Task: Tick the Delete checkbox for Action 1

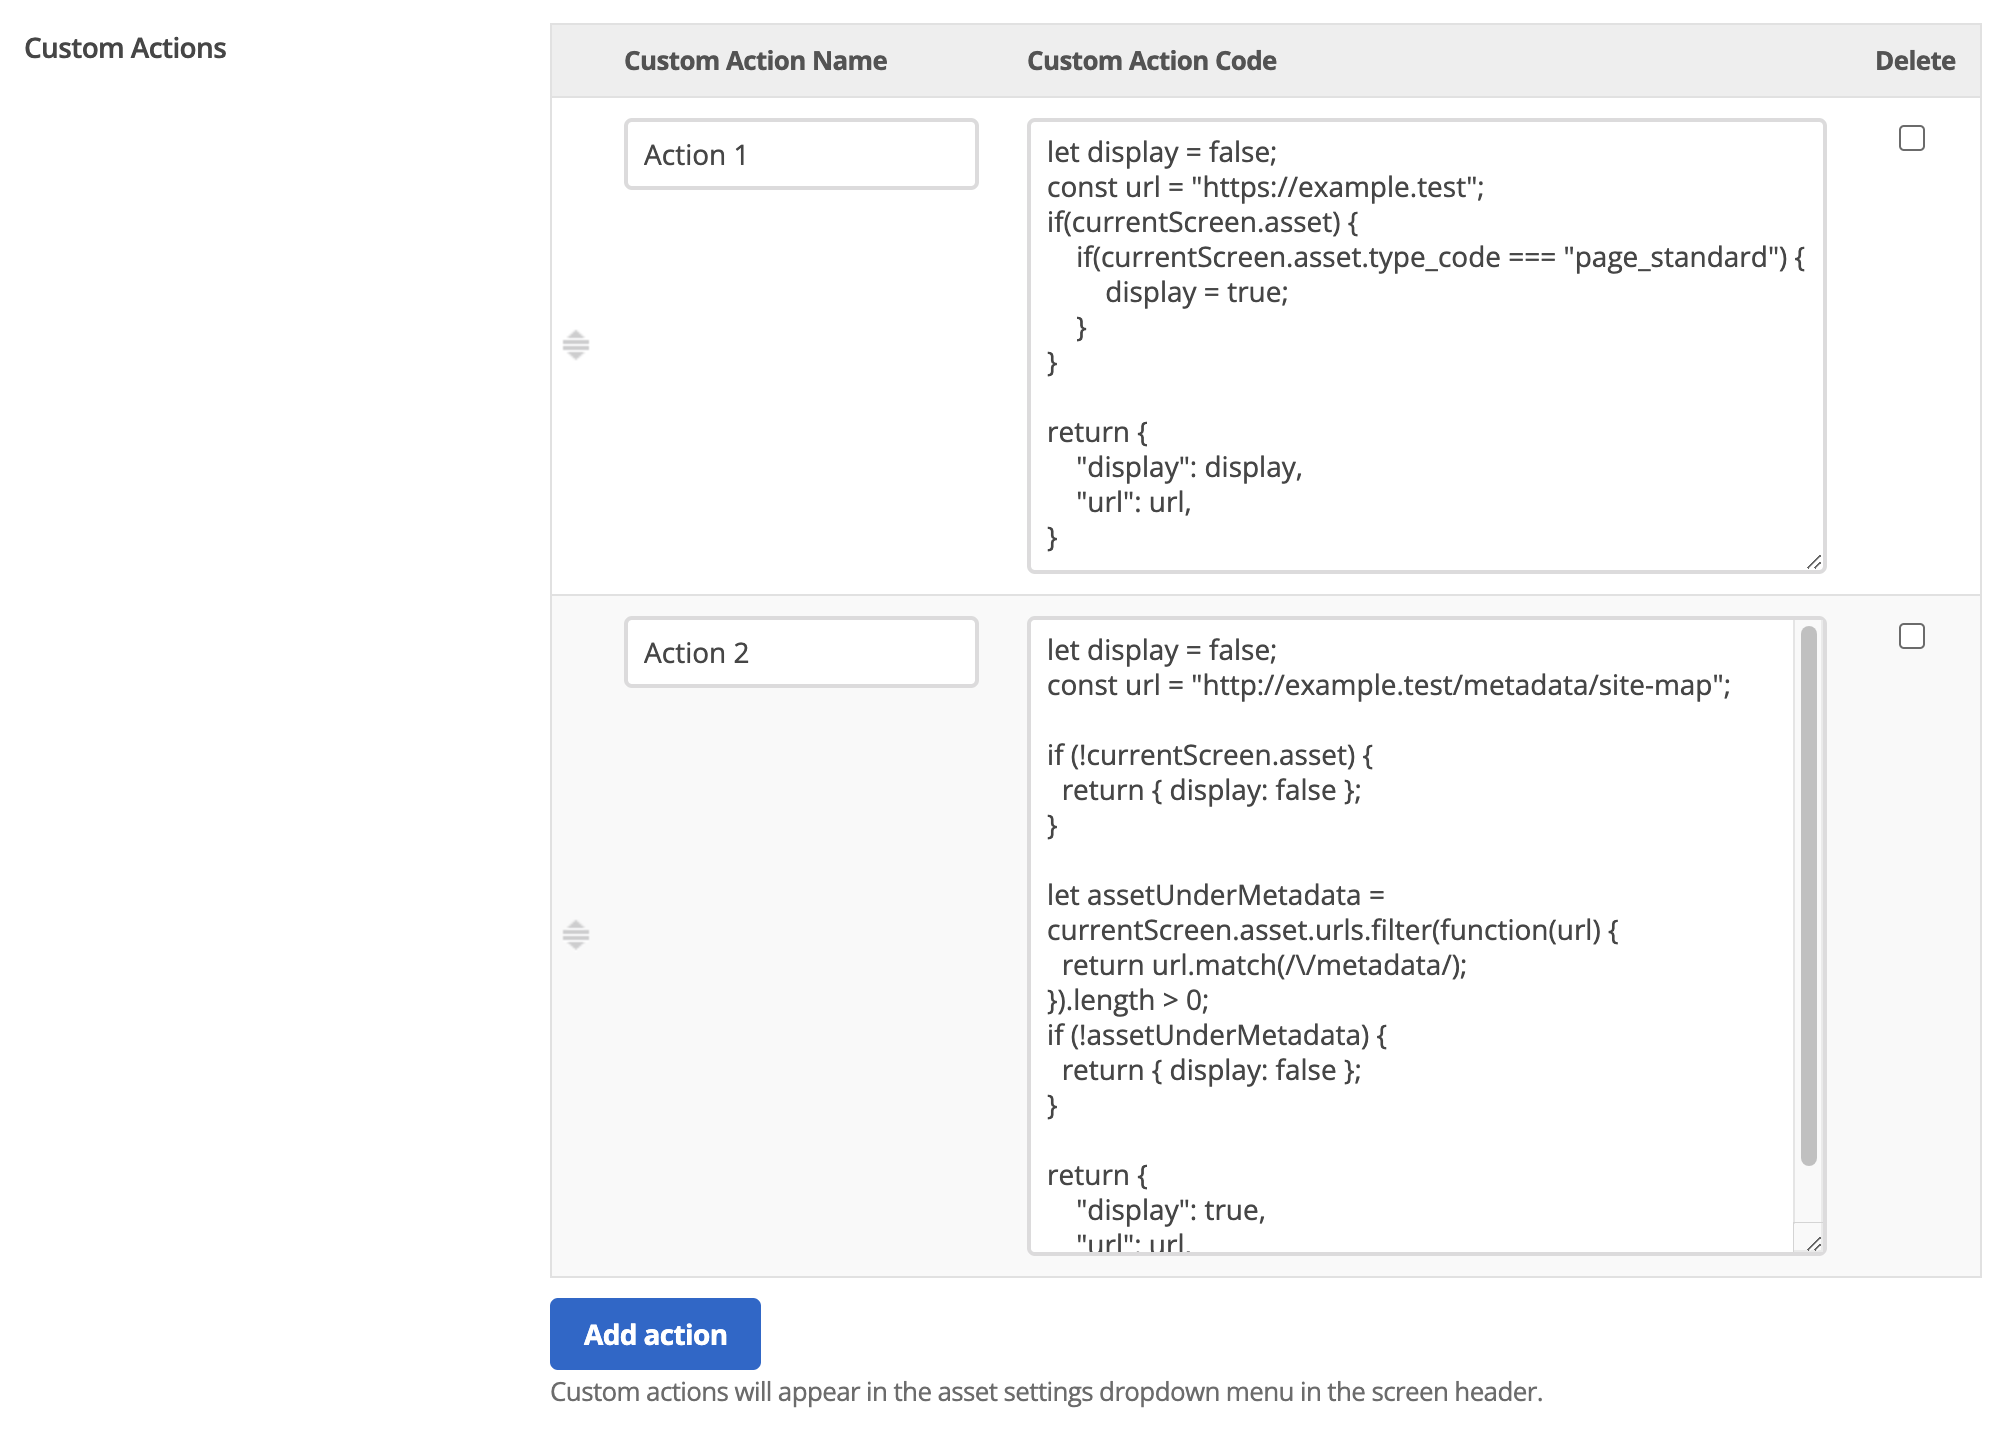Action: [x=1911, y=138]
